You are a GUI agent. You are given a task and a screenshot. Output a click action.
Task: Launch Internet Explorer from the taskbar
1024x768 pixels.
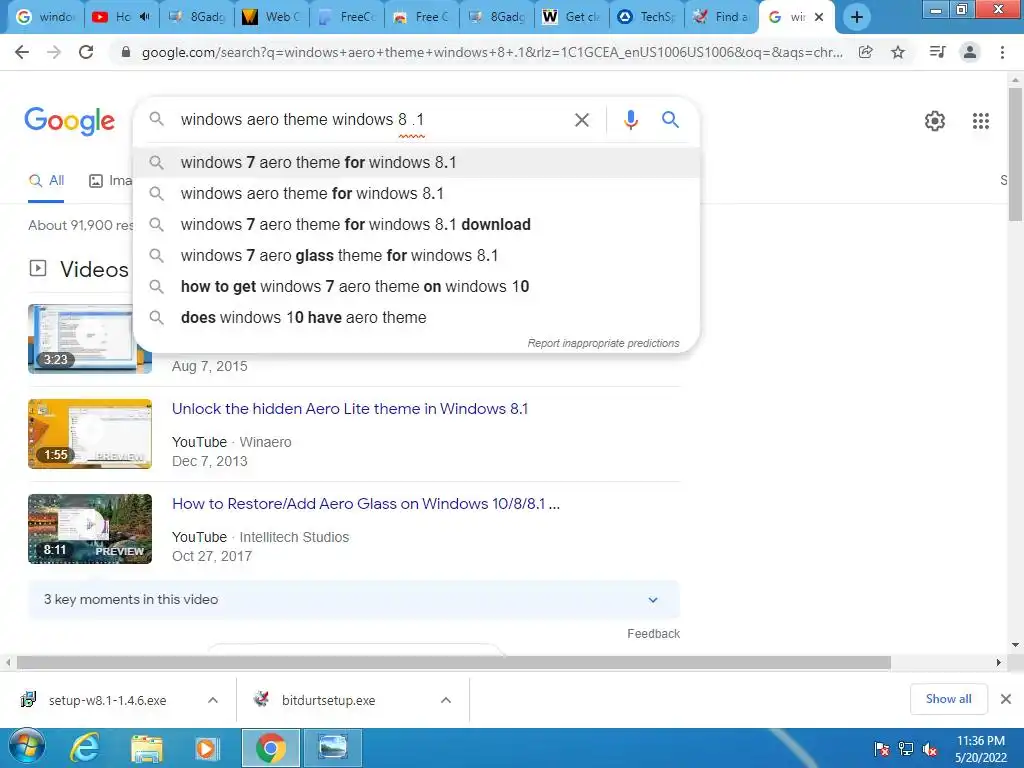click(x=85, y=748)
